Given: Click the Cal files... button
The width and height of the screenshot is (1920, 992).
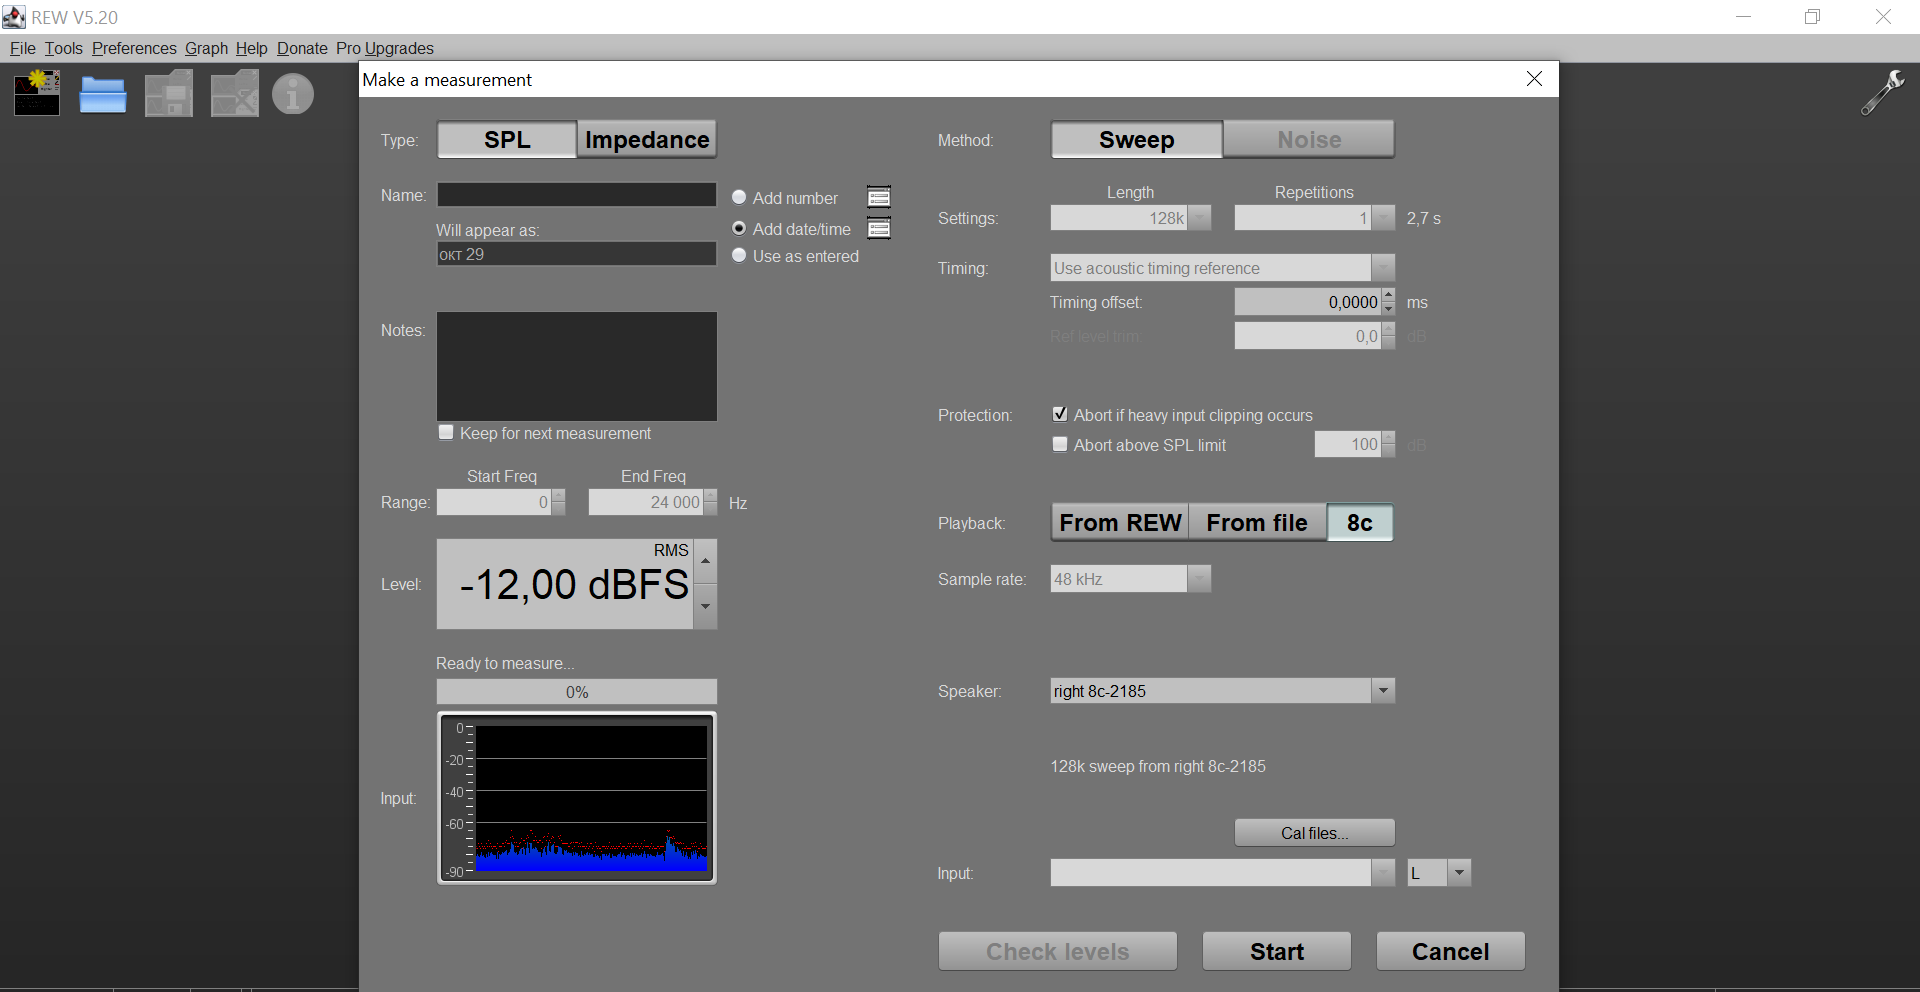Looking at the screenshot, I should tap(1314, 833).
